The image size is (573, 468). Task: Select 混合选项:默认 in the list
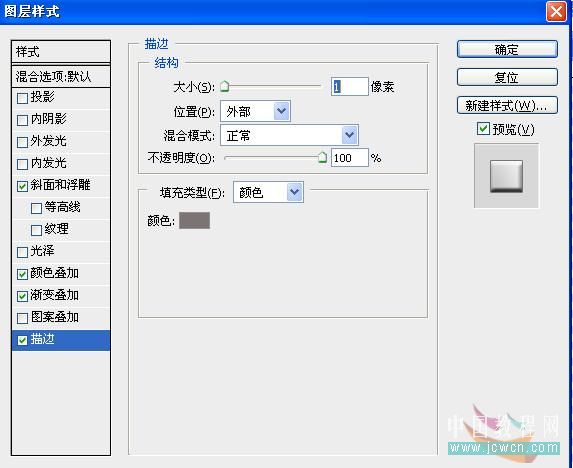click(x=61, y=77)
